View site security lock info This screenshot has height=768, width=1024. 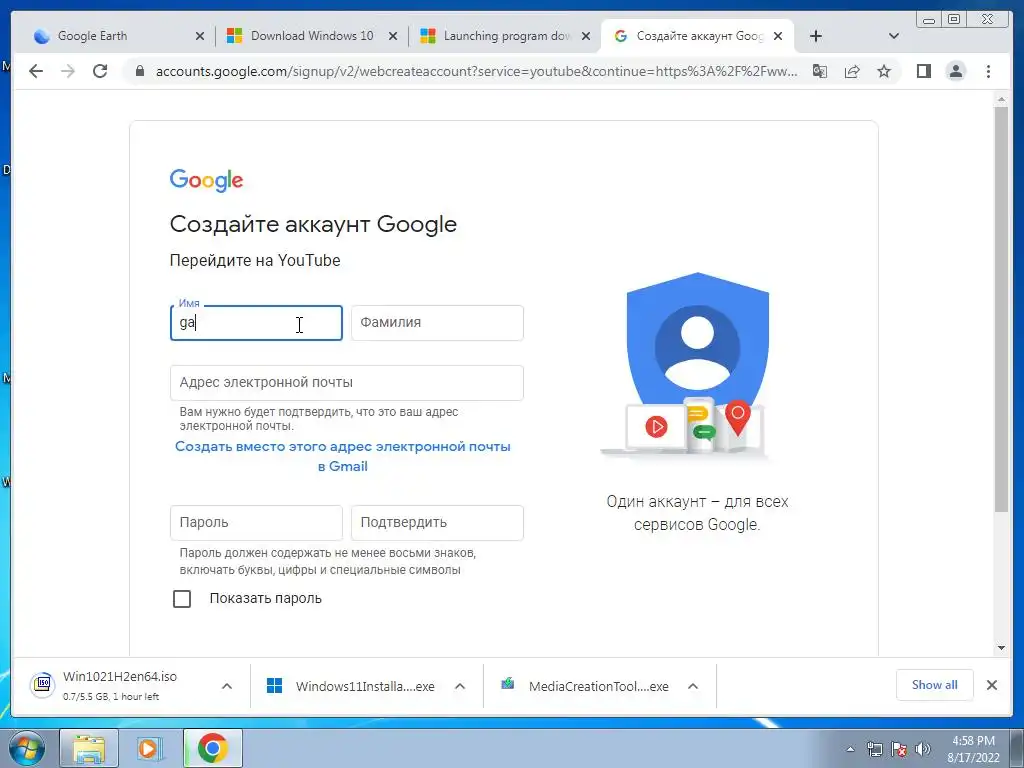[139, 71]
